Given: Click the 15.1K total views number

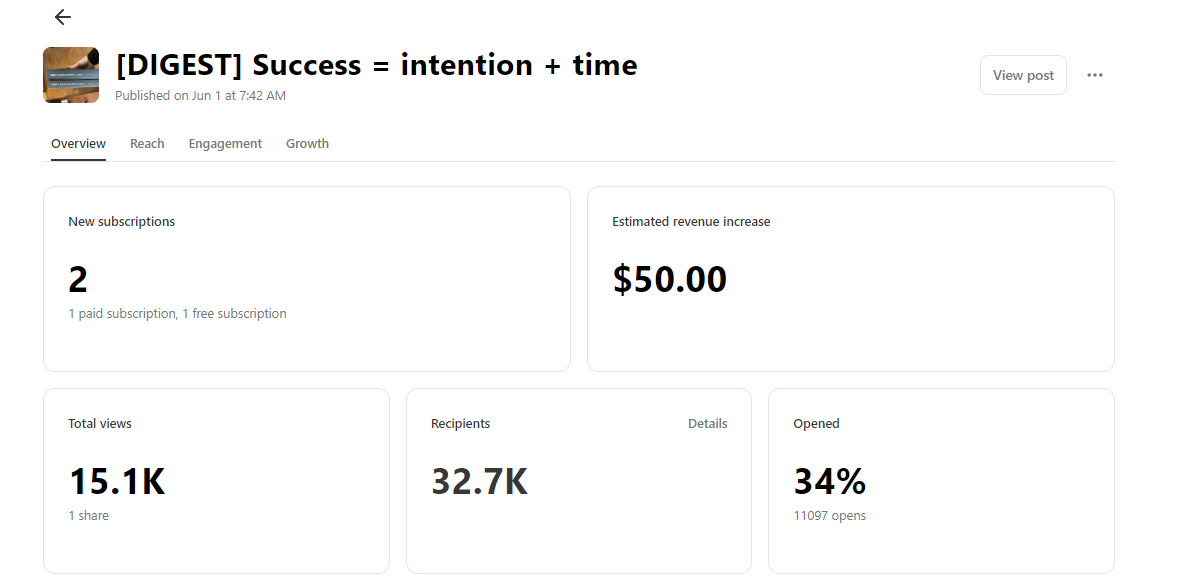Looking at the screenshot, I should (x=116, y=482).
